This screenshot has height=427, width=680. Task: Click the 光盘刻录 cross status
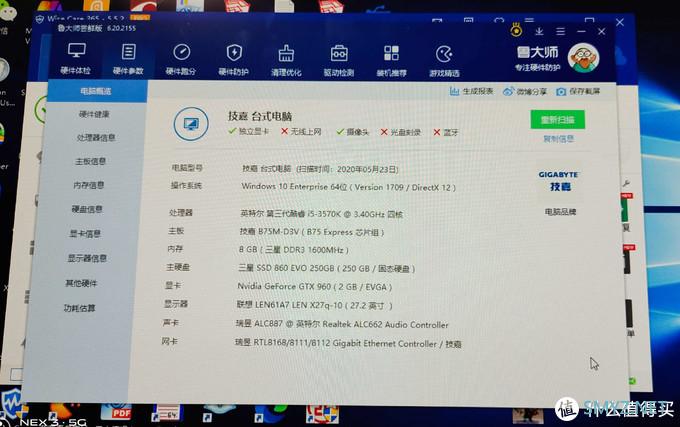[400, 132]
